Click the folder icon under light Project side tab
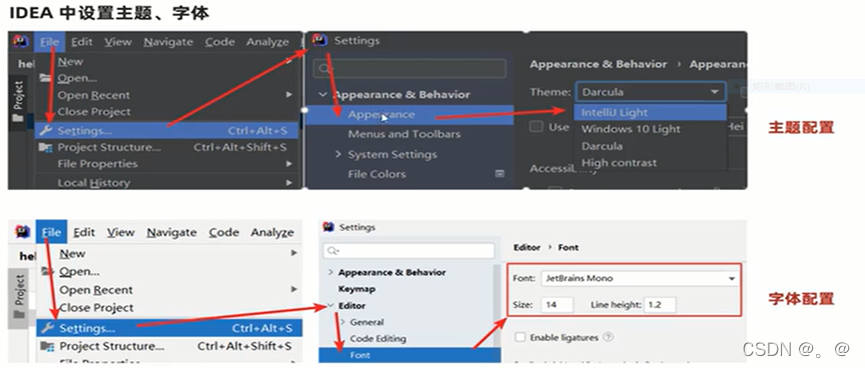The image size is (865, 368). (x=19, y=314)
